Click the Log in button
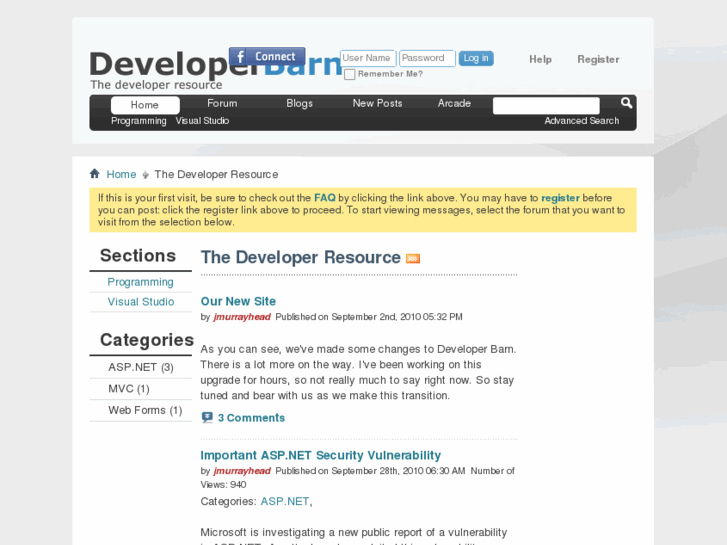This screenshot has width=727, height=545. (x=476, y=58)
